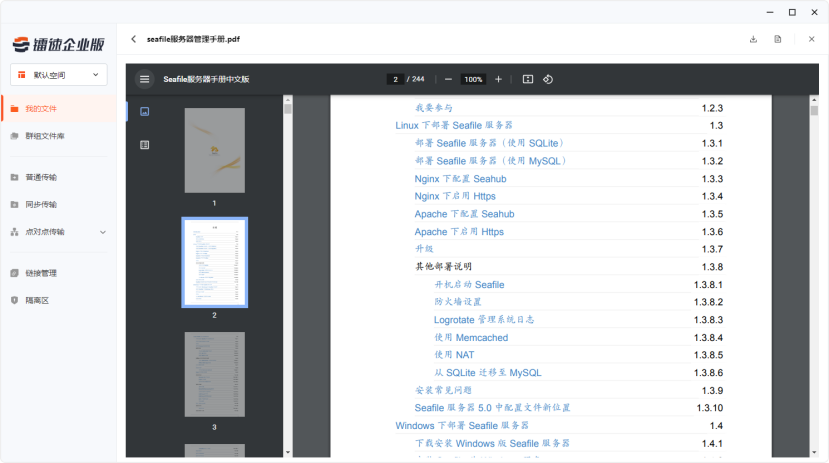The image size is (829, 463).
Task: Select page 2 thumbnail
Action: (x=215, y=263)
